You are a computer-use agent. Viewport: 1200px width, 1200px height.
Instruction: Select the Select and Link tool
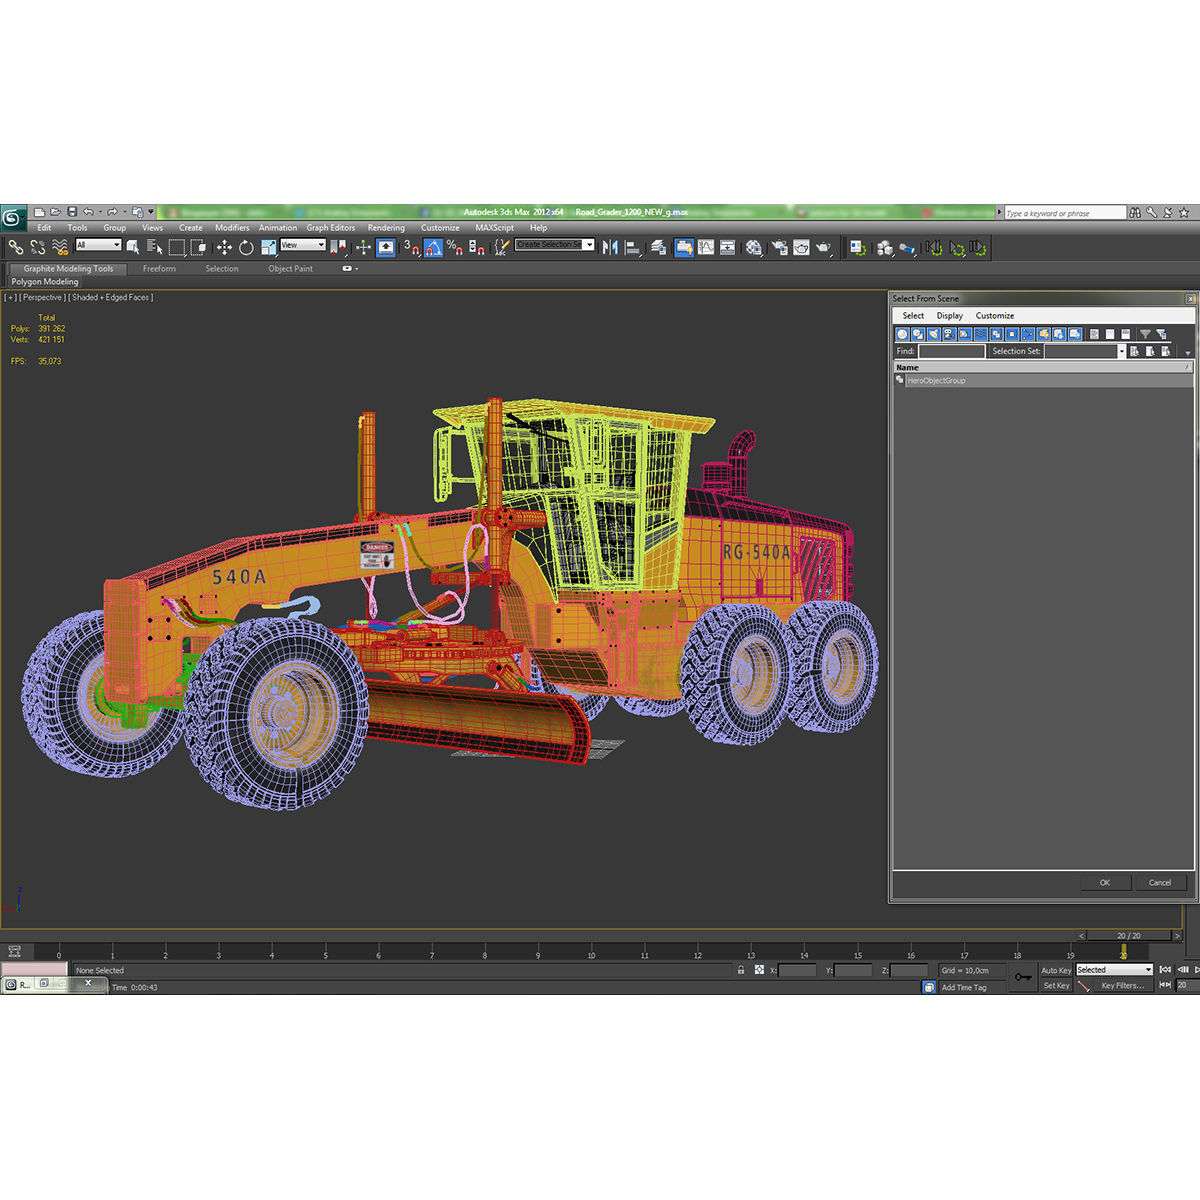point(16,246)
